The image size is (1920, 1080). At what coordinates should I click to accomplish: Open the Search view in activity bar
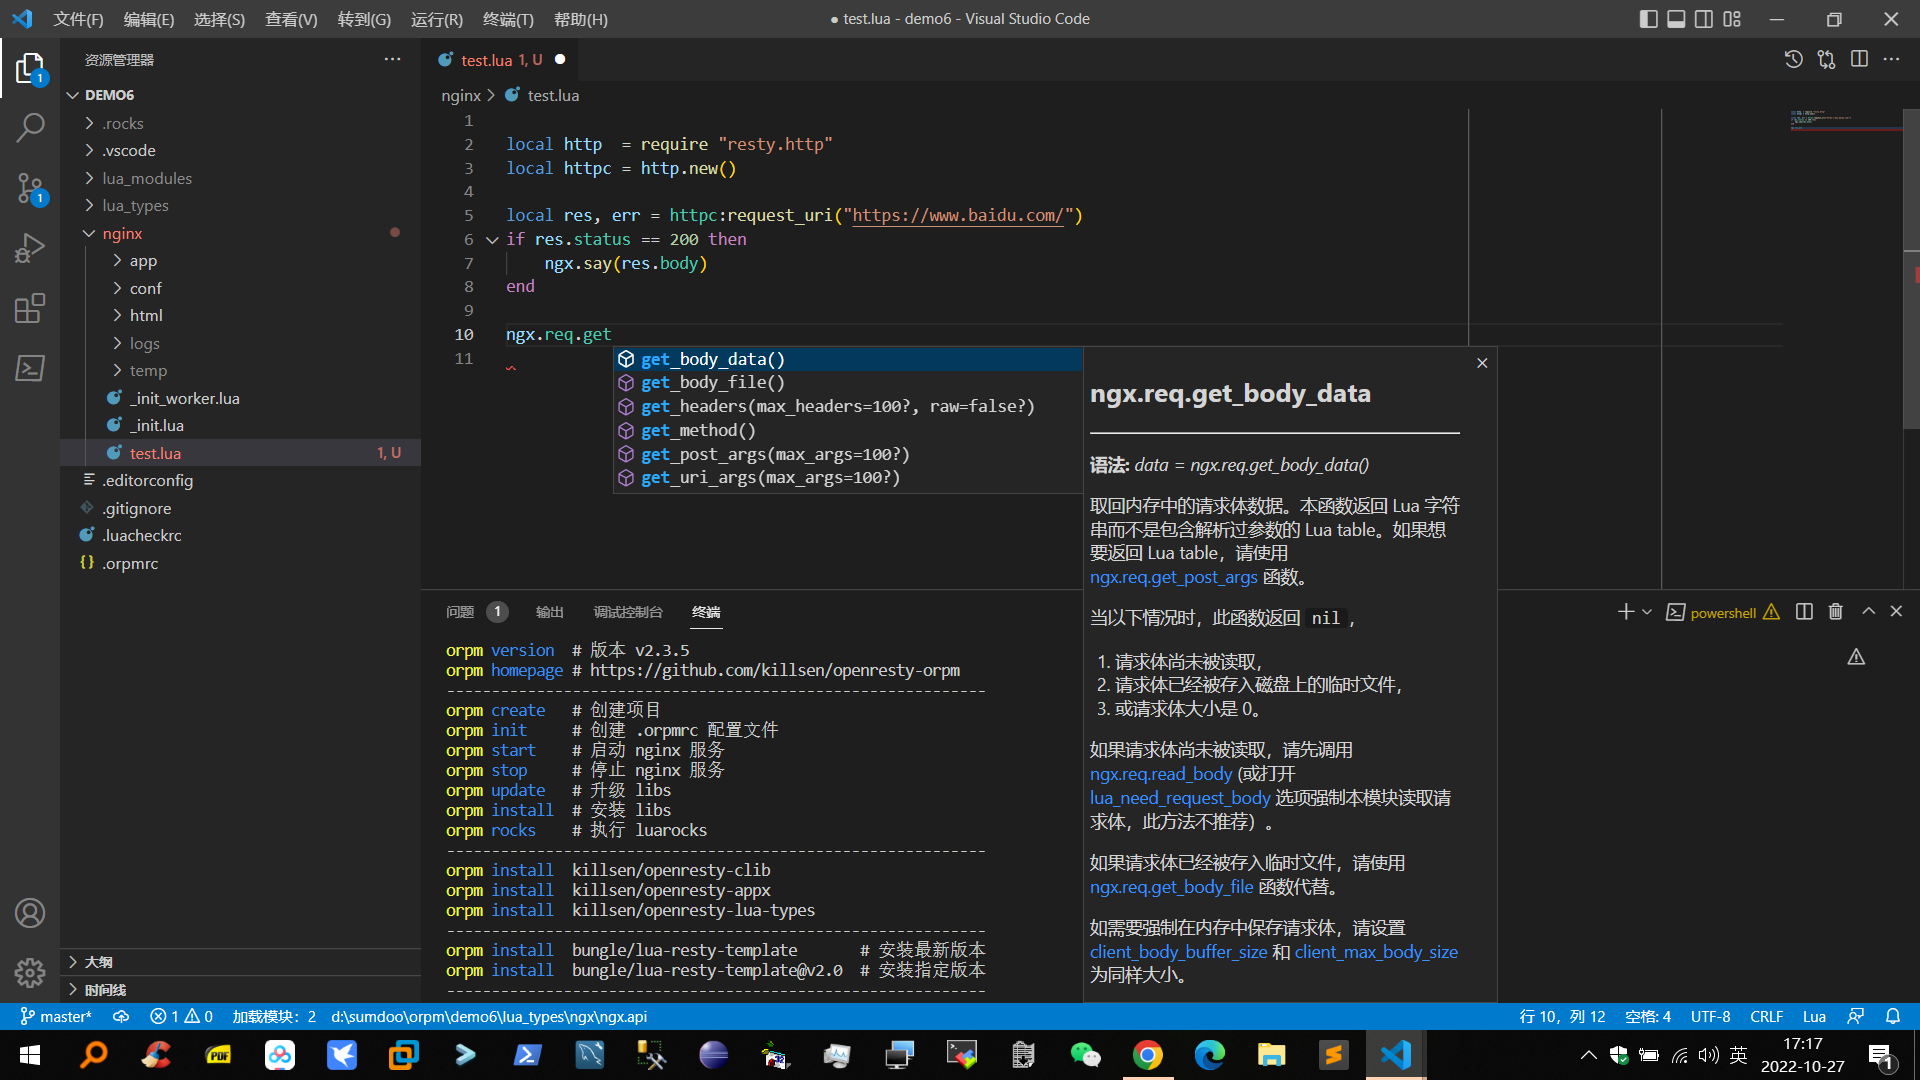(x=30, y=128)
